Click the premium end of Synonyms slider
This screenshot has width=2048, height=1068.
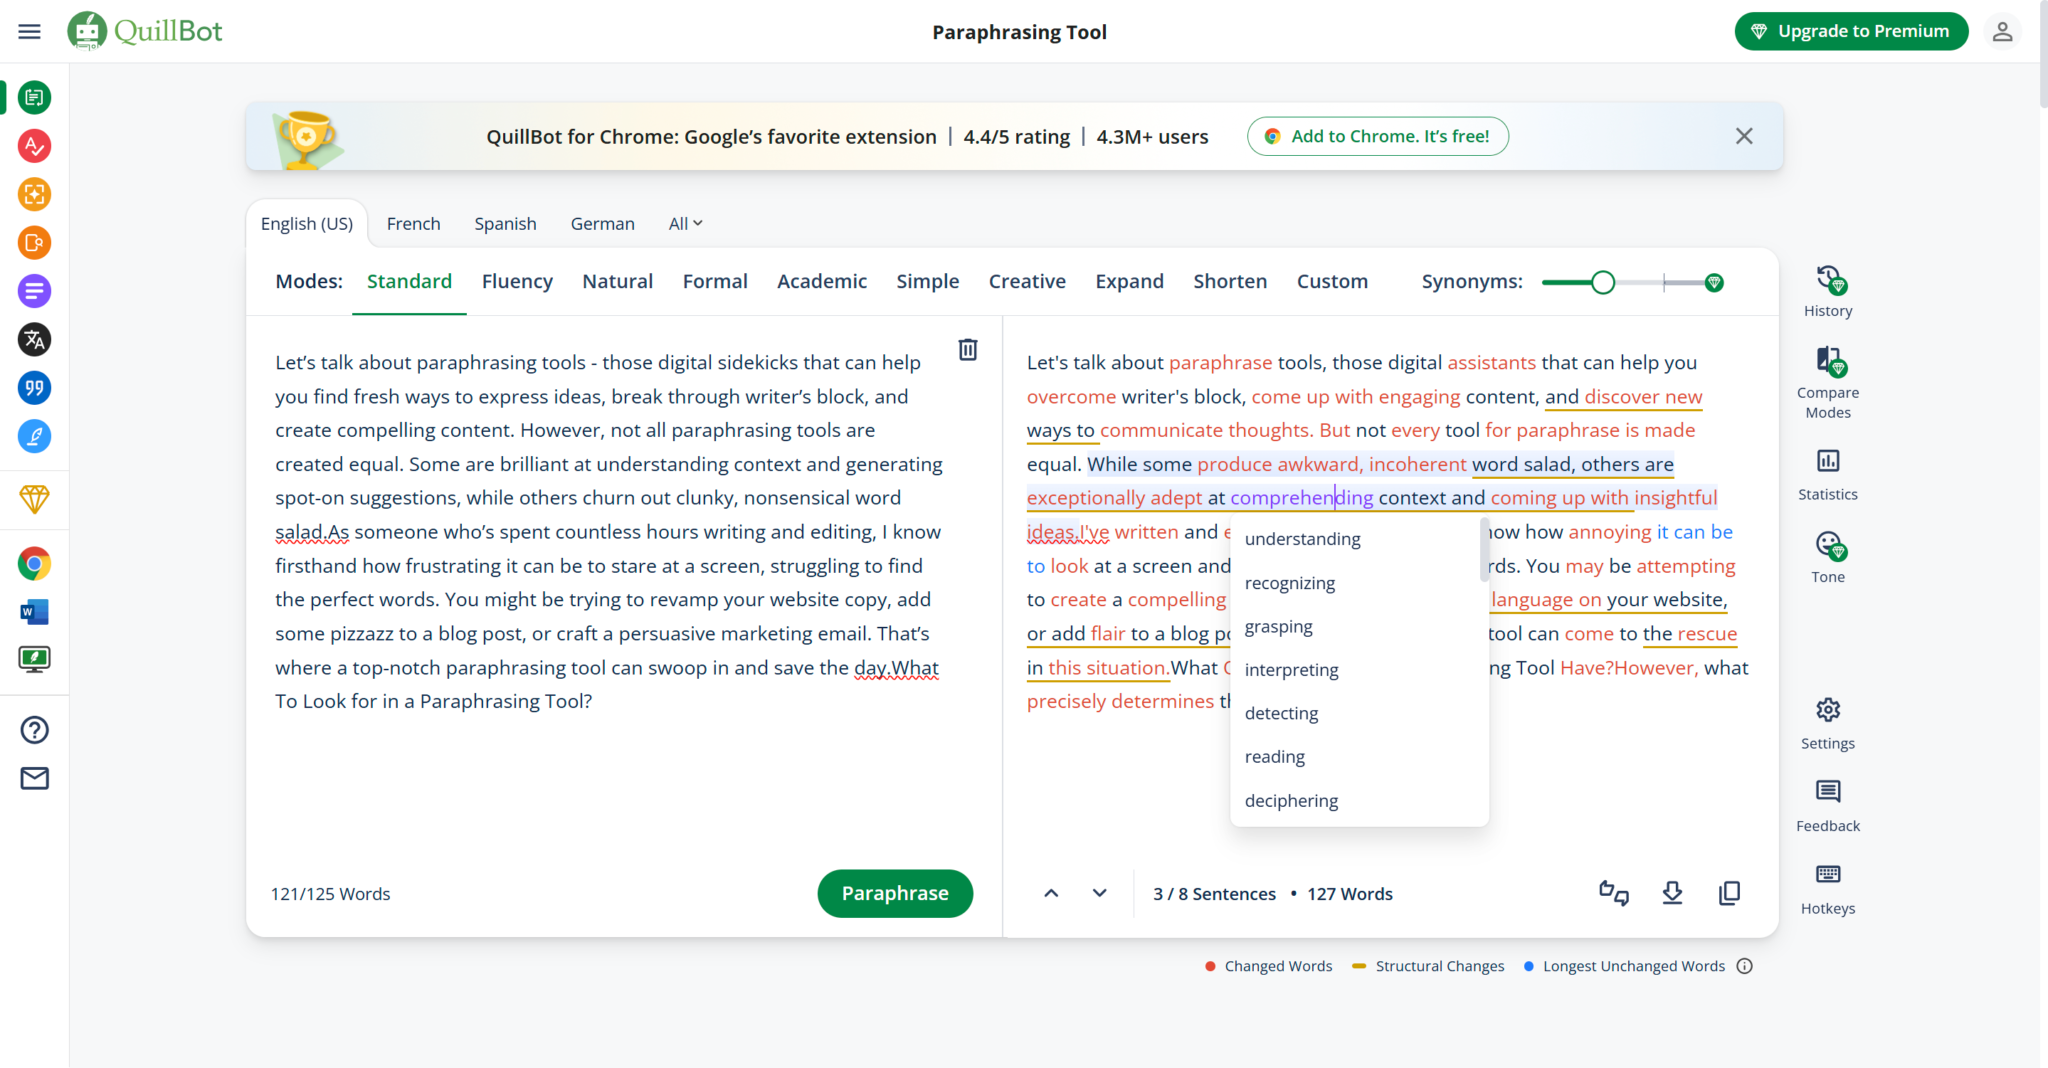pyautogui.click(x=1714, y=283)
